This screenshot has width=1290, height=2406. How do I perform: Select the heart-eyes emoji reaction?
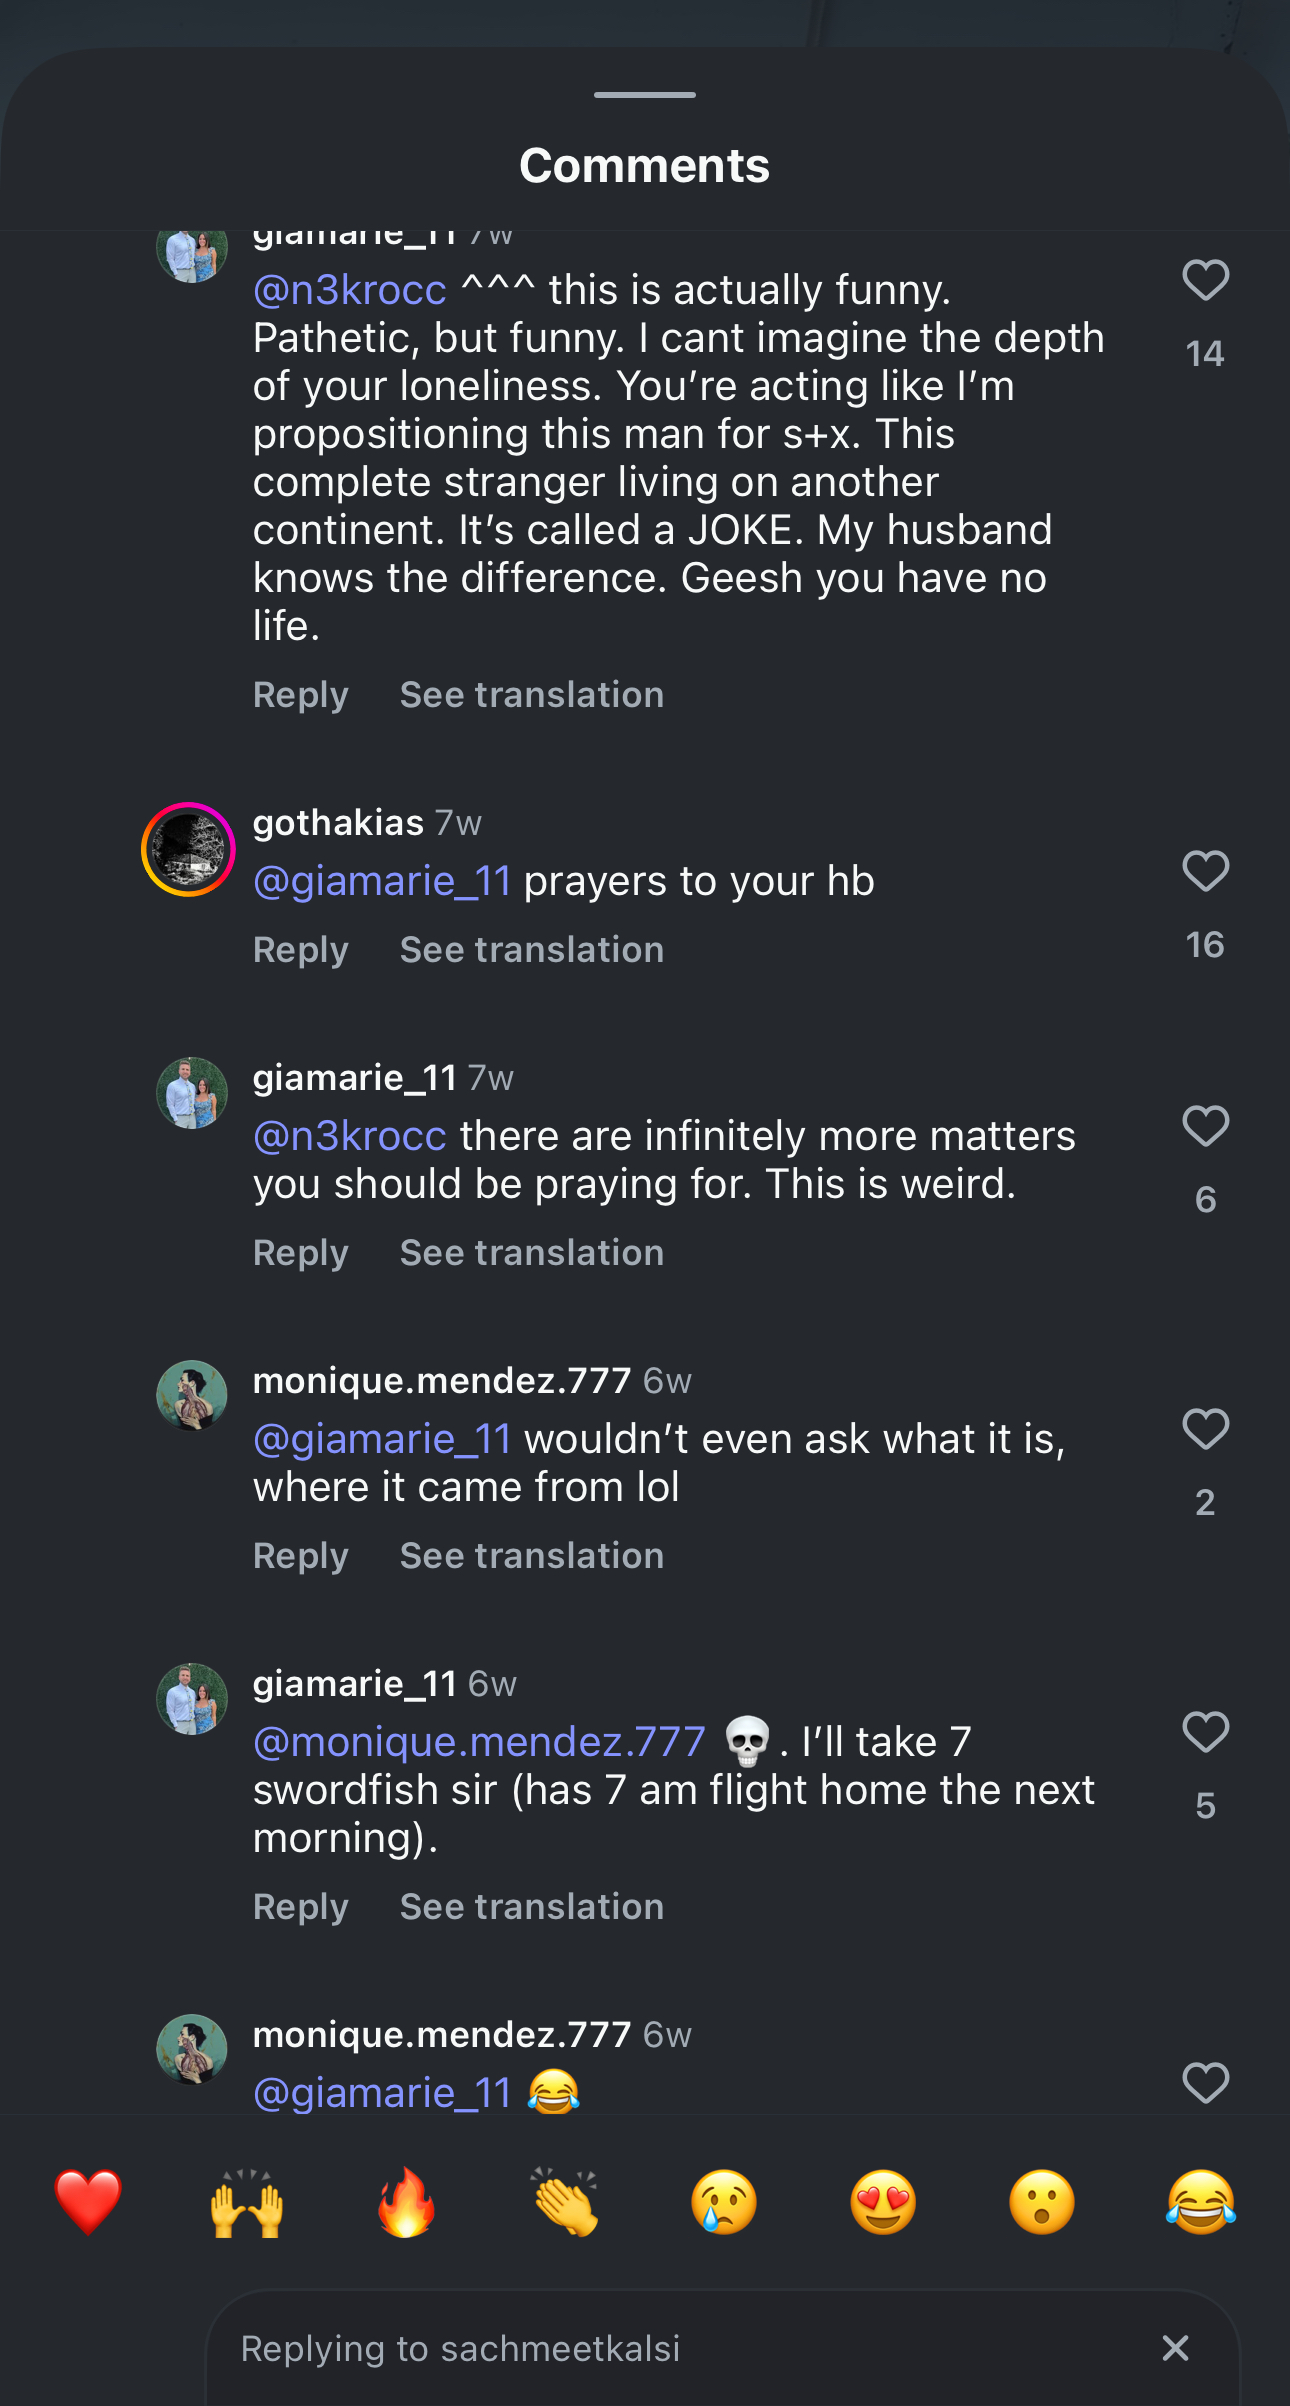pyautogui.click(x=883, y=2201)
